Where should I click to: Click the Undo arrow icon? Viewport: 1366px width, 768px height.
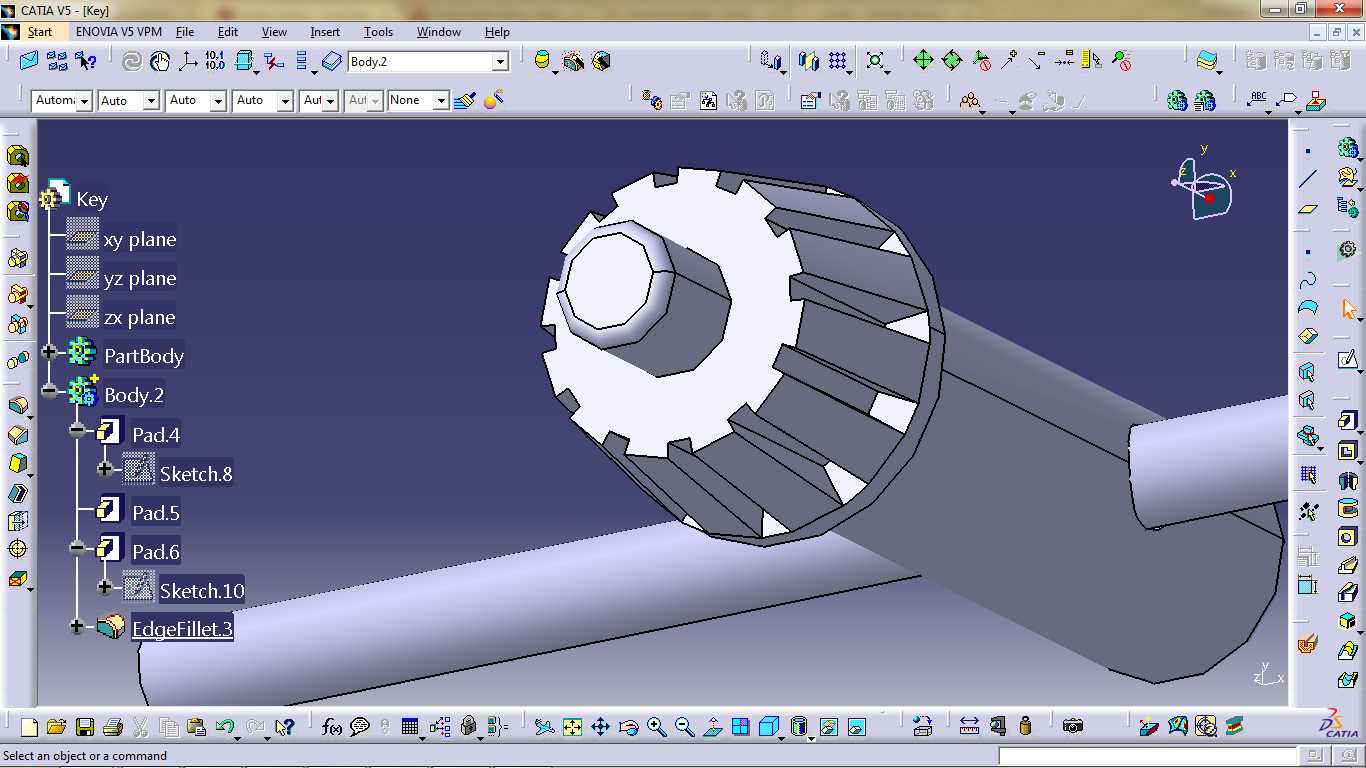[x=225, y=727]
